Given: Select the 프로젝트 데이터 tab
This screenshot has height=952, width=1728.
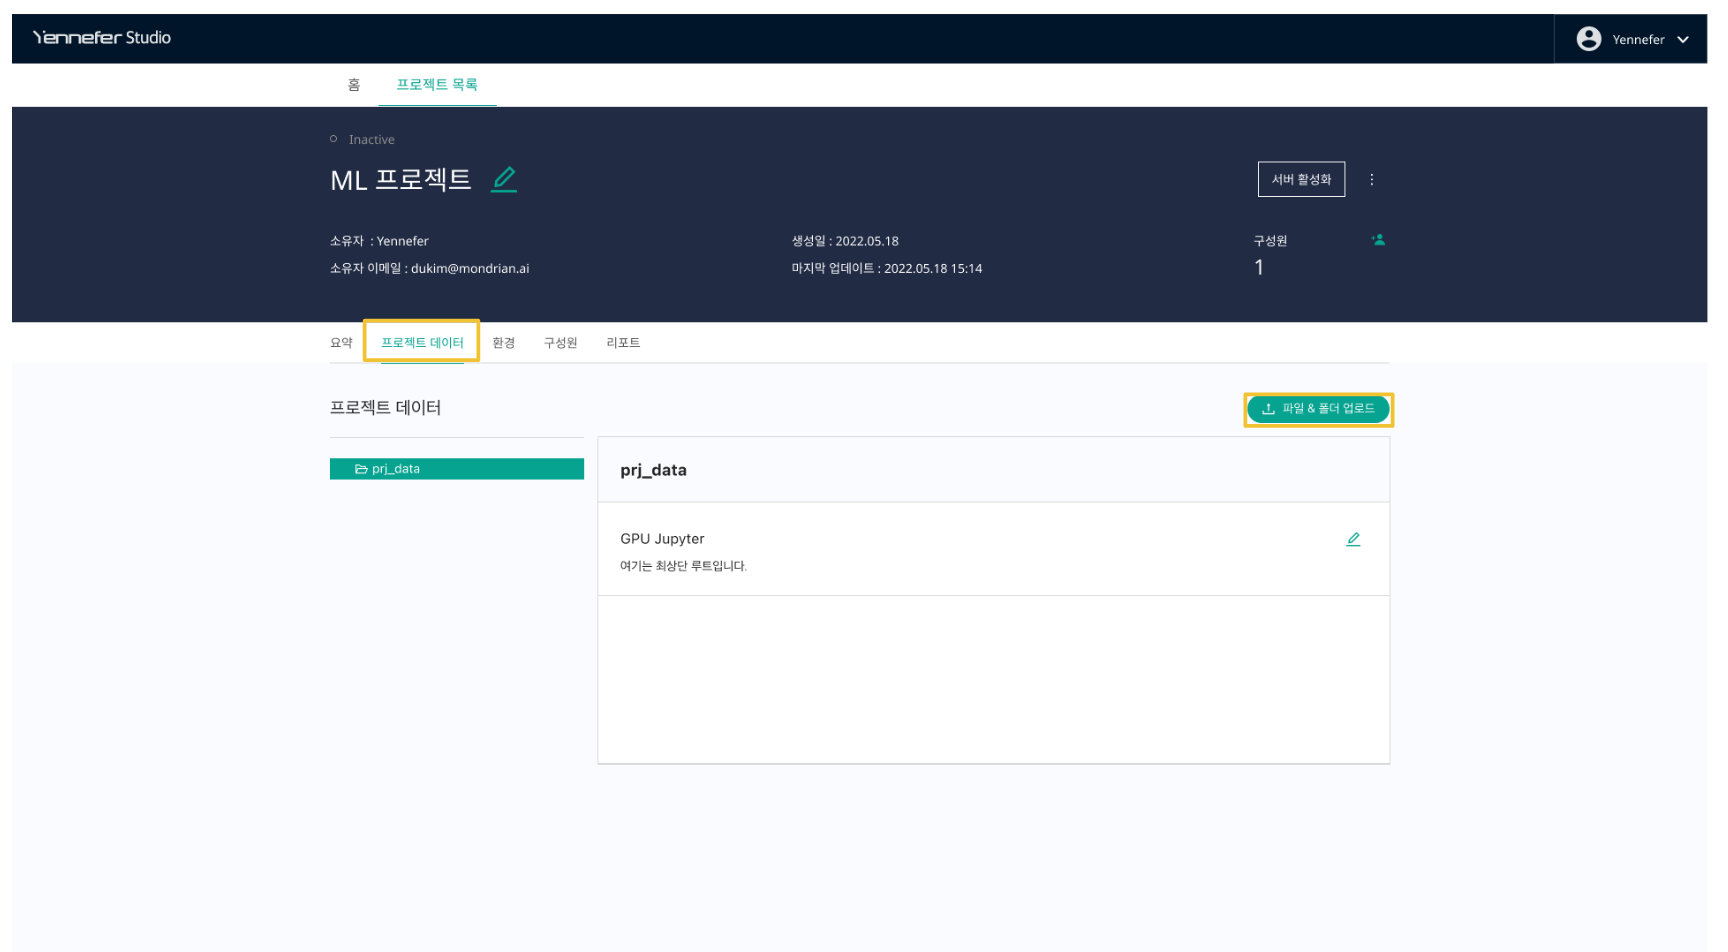Looking at the screenshot, I should point(422,343).
